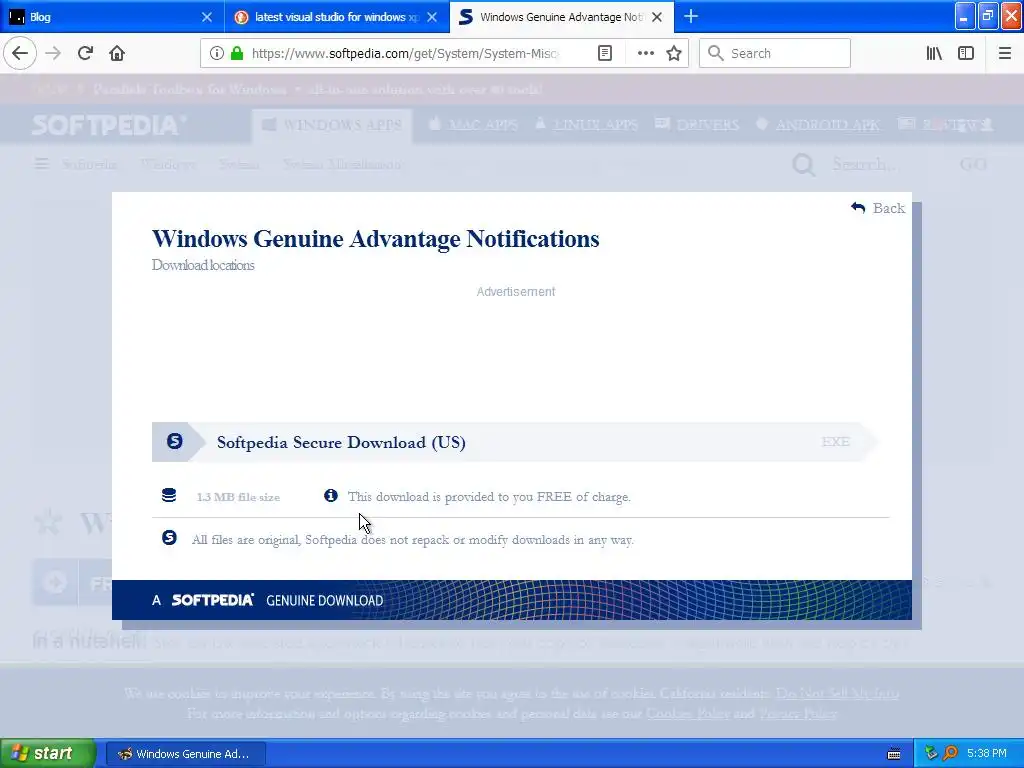Close the Blog tab
Viewport: 1024px width, 768px height.
tap(206, 17)
